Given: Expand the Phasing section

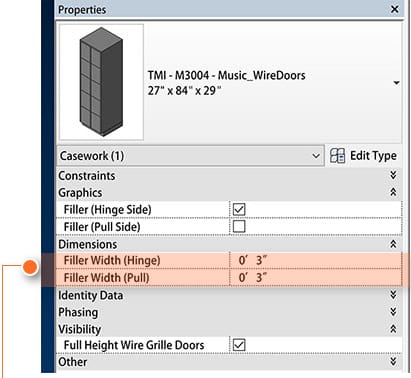Looking at the screenshot, I should point(393,312).
